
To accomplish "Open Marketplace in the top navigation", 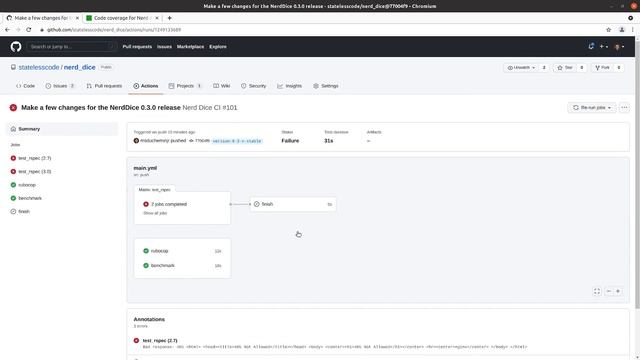I will pyautogui.click(x=190, y=47).
